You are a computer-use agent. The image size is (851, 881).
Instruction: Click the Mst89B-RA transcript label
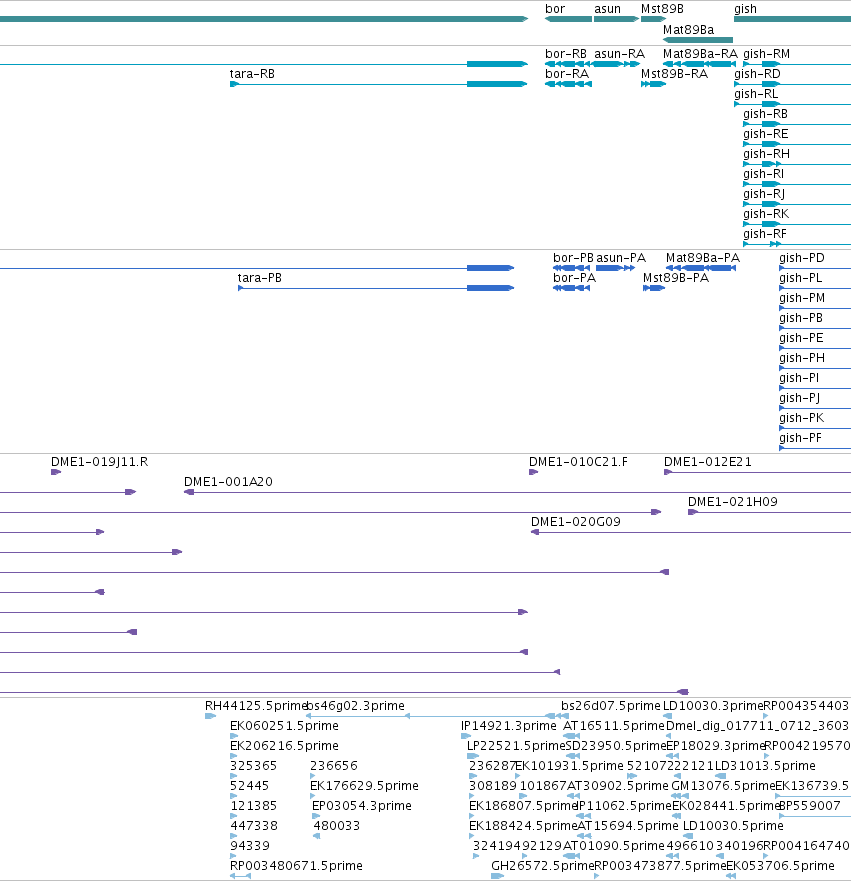(x=674, y=74)
